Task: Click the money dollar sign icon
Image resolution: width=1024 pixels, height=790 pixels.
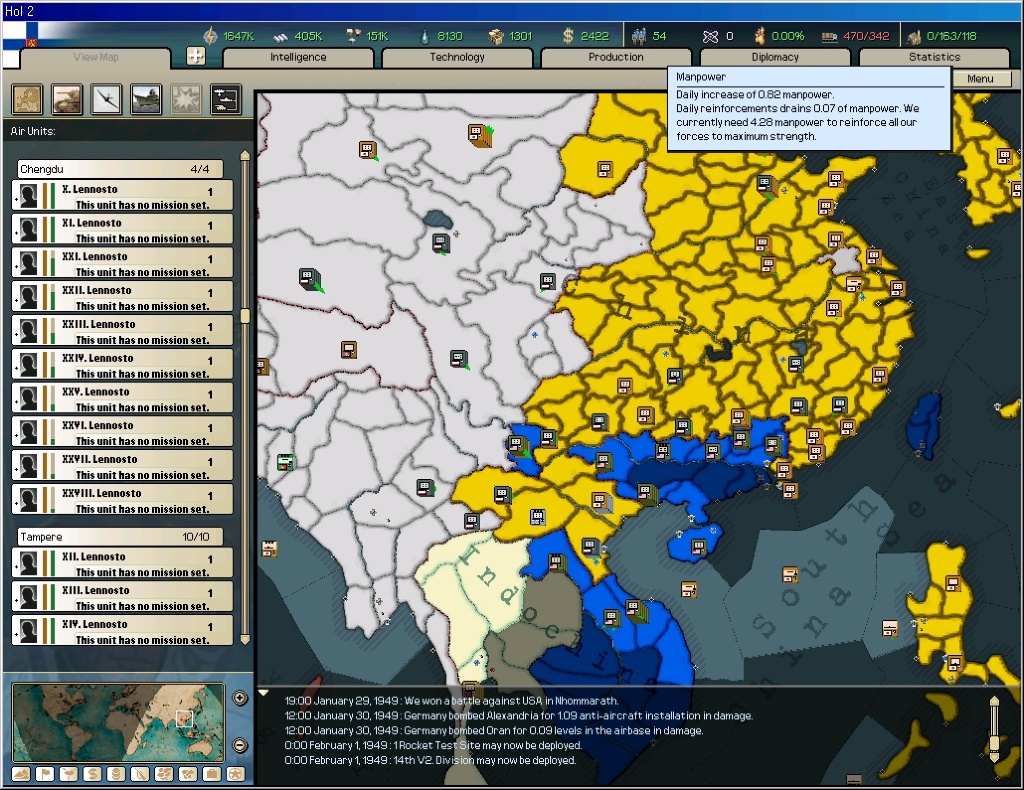Action: coord(568,36)
